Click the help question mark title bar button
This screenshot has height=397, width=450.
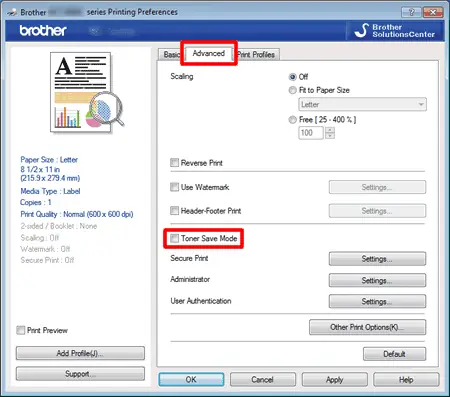tap(411, 12)
